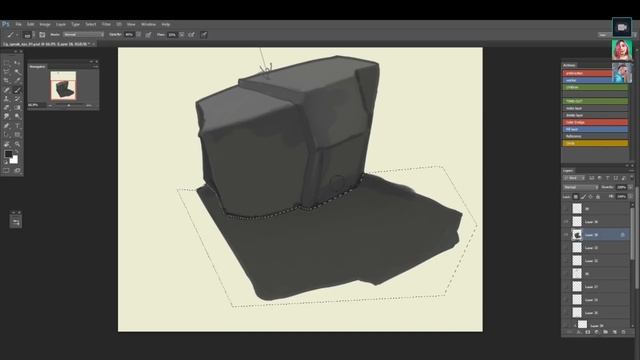The height and width of the screenshot is (360, 640).
Task: Select the Move tool
Action: point(17,62)
